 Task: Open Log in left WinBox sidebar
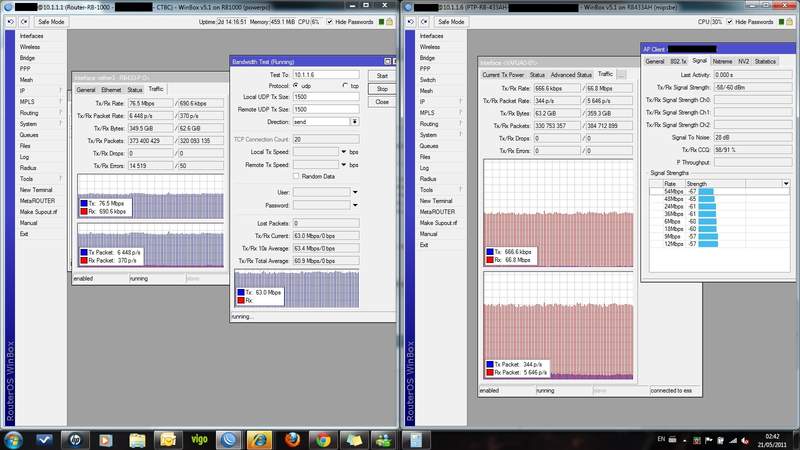[x=24, y=157]
